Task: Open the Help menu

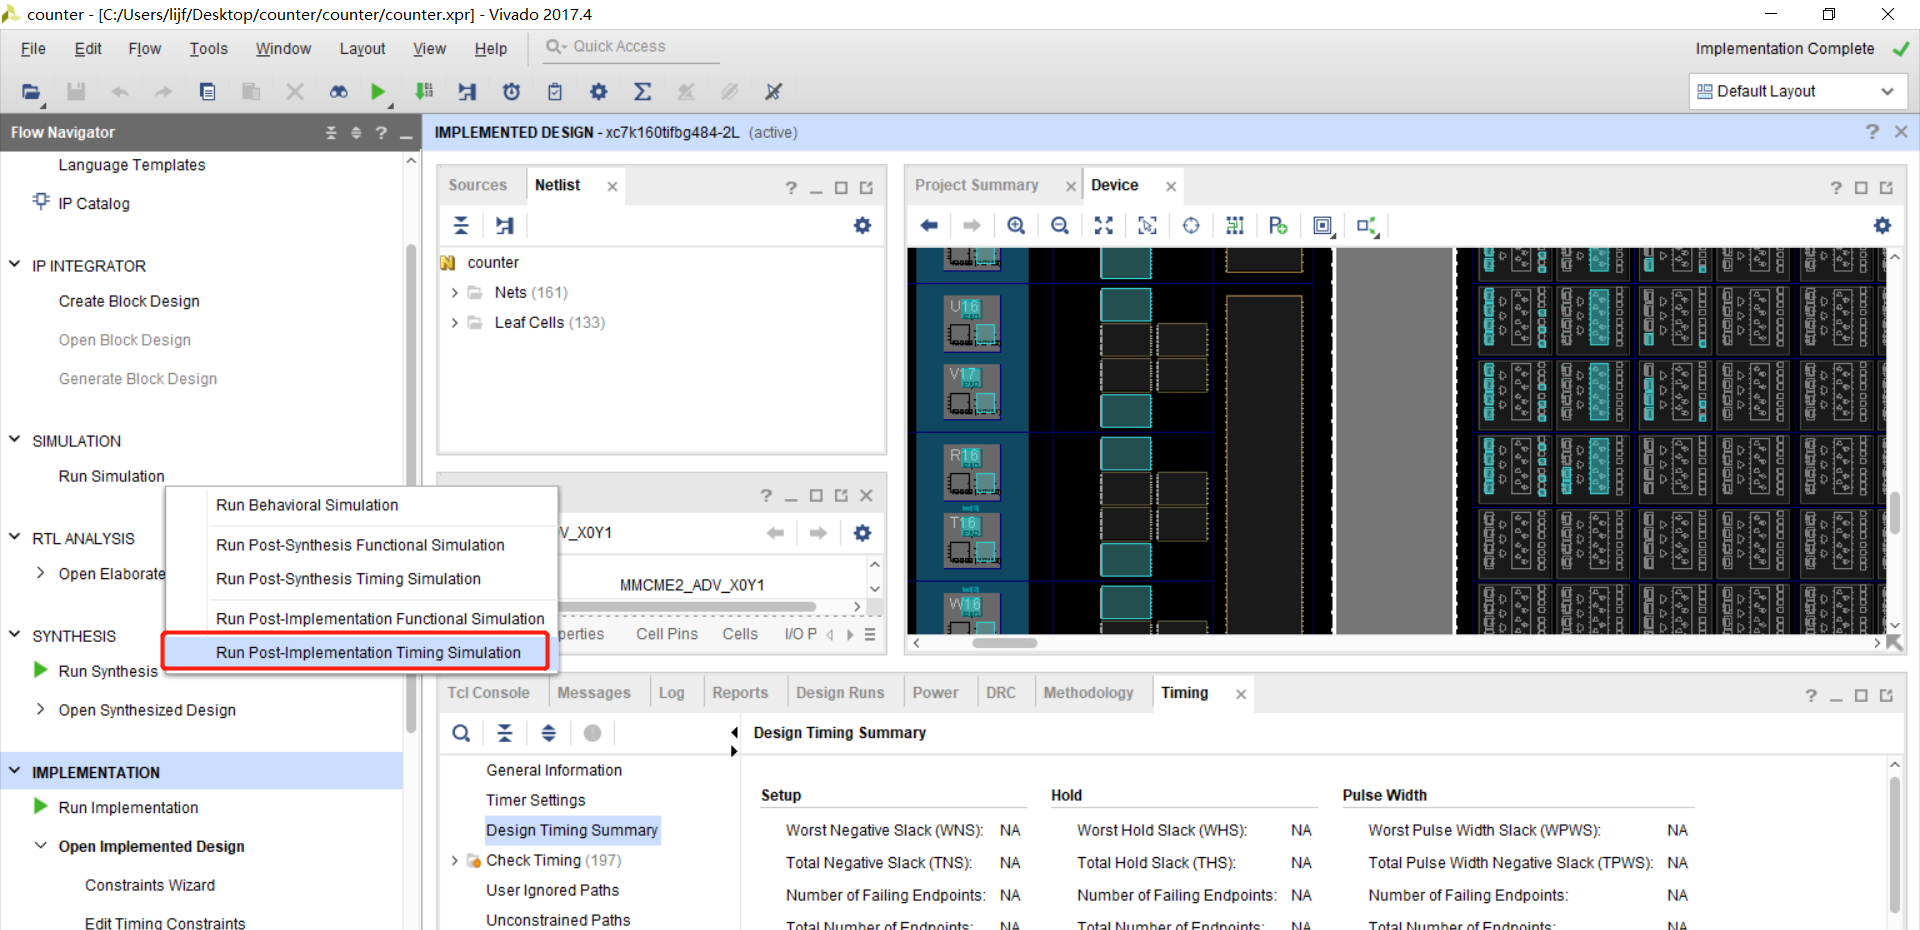Action: [491, 49]
